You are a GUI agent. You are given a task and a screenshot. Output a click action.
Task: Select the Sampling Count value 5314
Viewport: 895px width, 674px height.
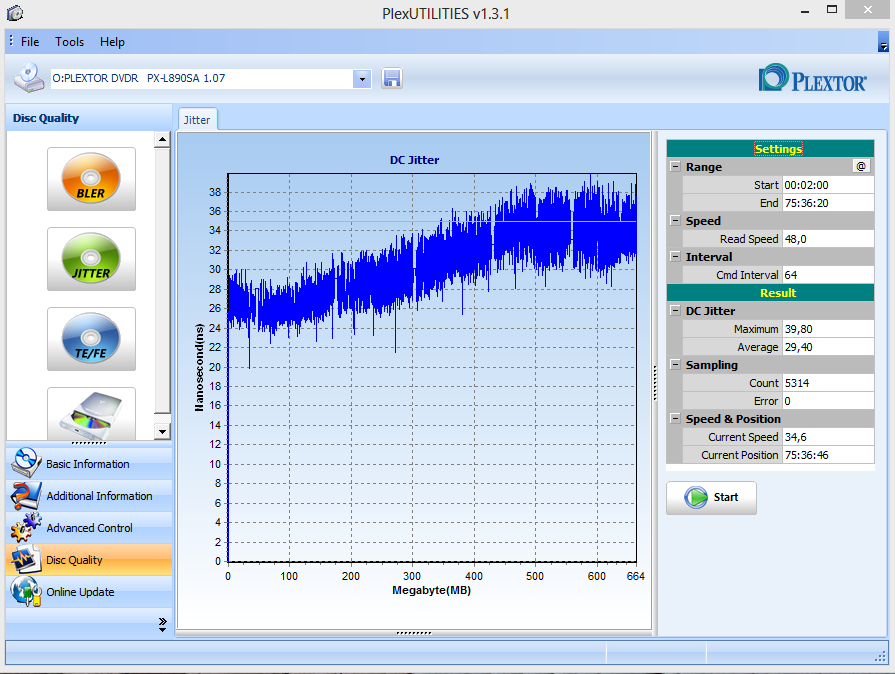click(828, 382)
